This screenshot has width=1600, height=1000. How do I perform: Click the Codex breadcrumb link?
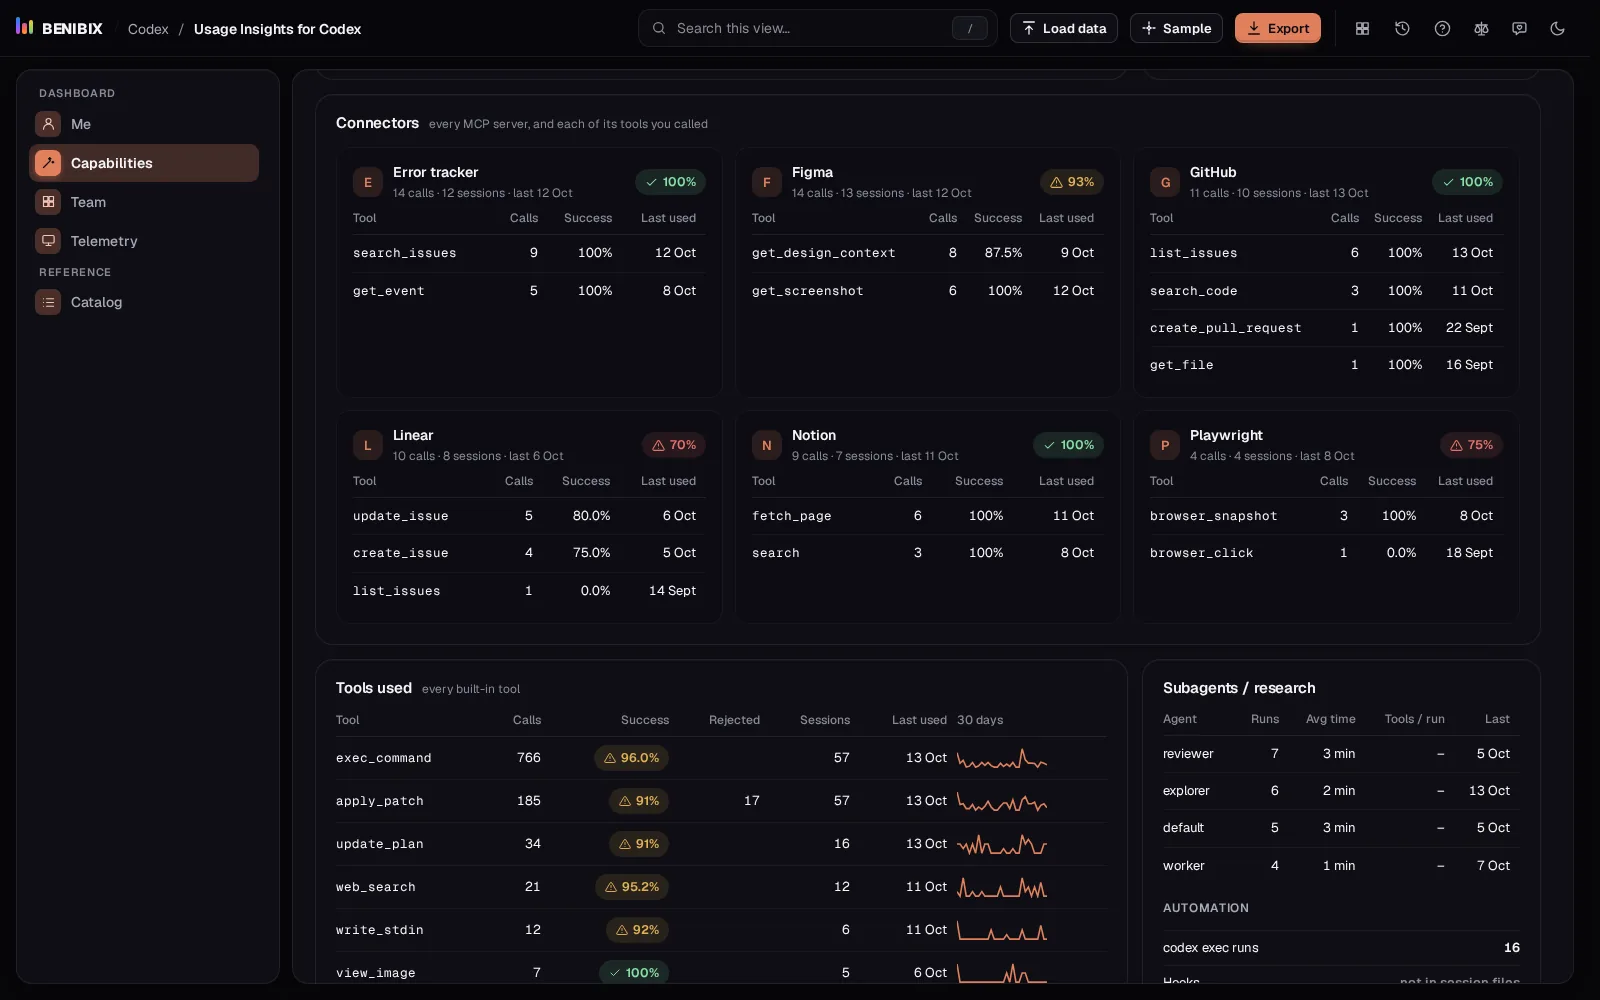148,29
